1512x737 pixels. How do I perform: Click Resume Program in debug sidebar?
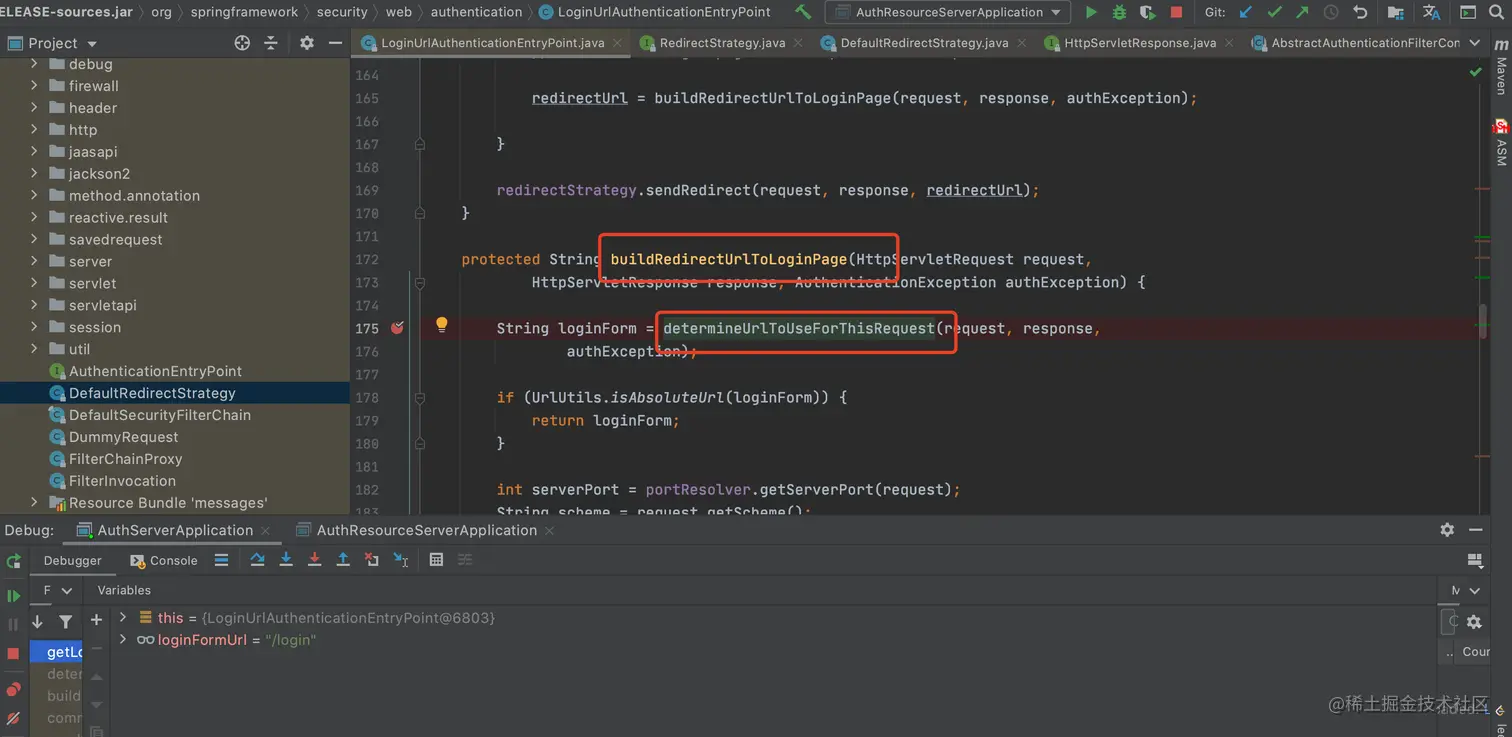[x=13, y=596]
